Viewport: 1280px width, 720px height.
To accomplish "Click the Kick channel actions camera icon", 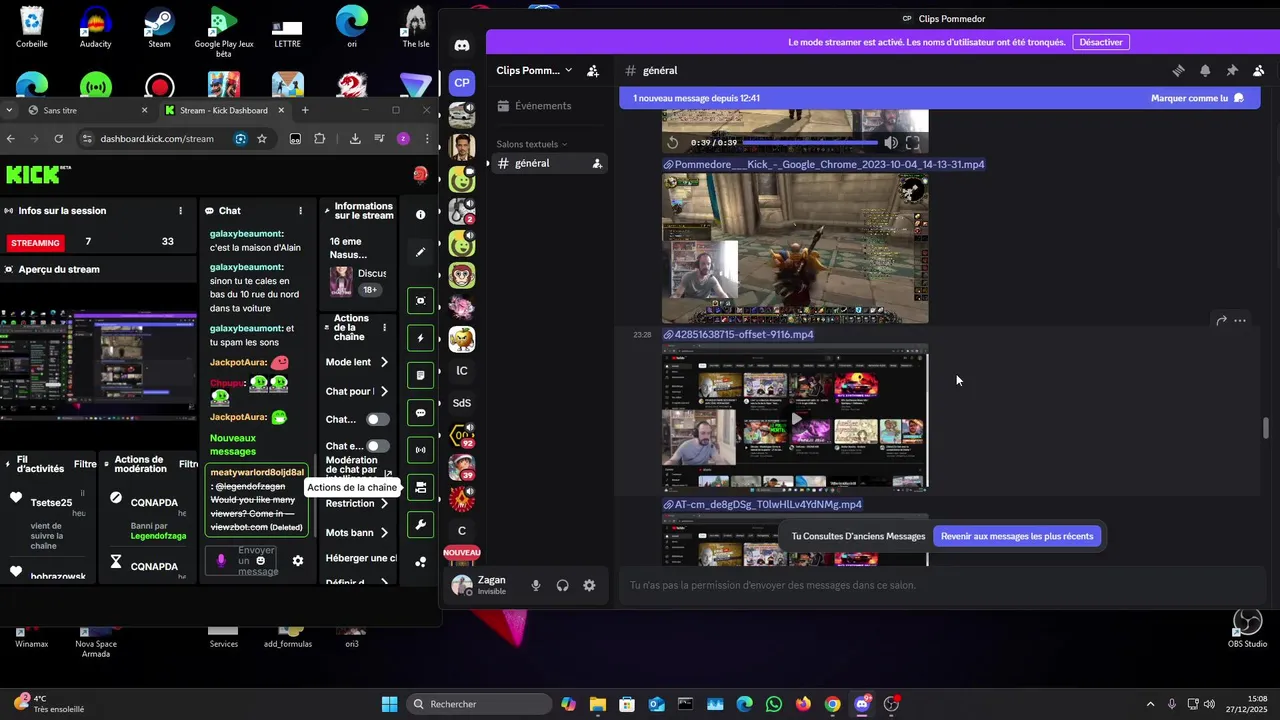I will [x=420, y=488].
